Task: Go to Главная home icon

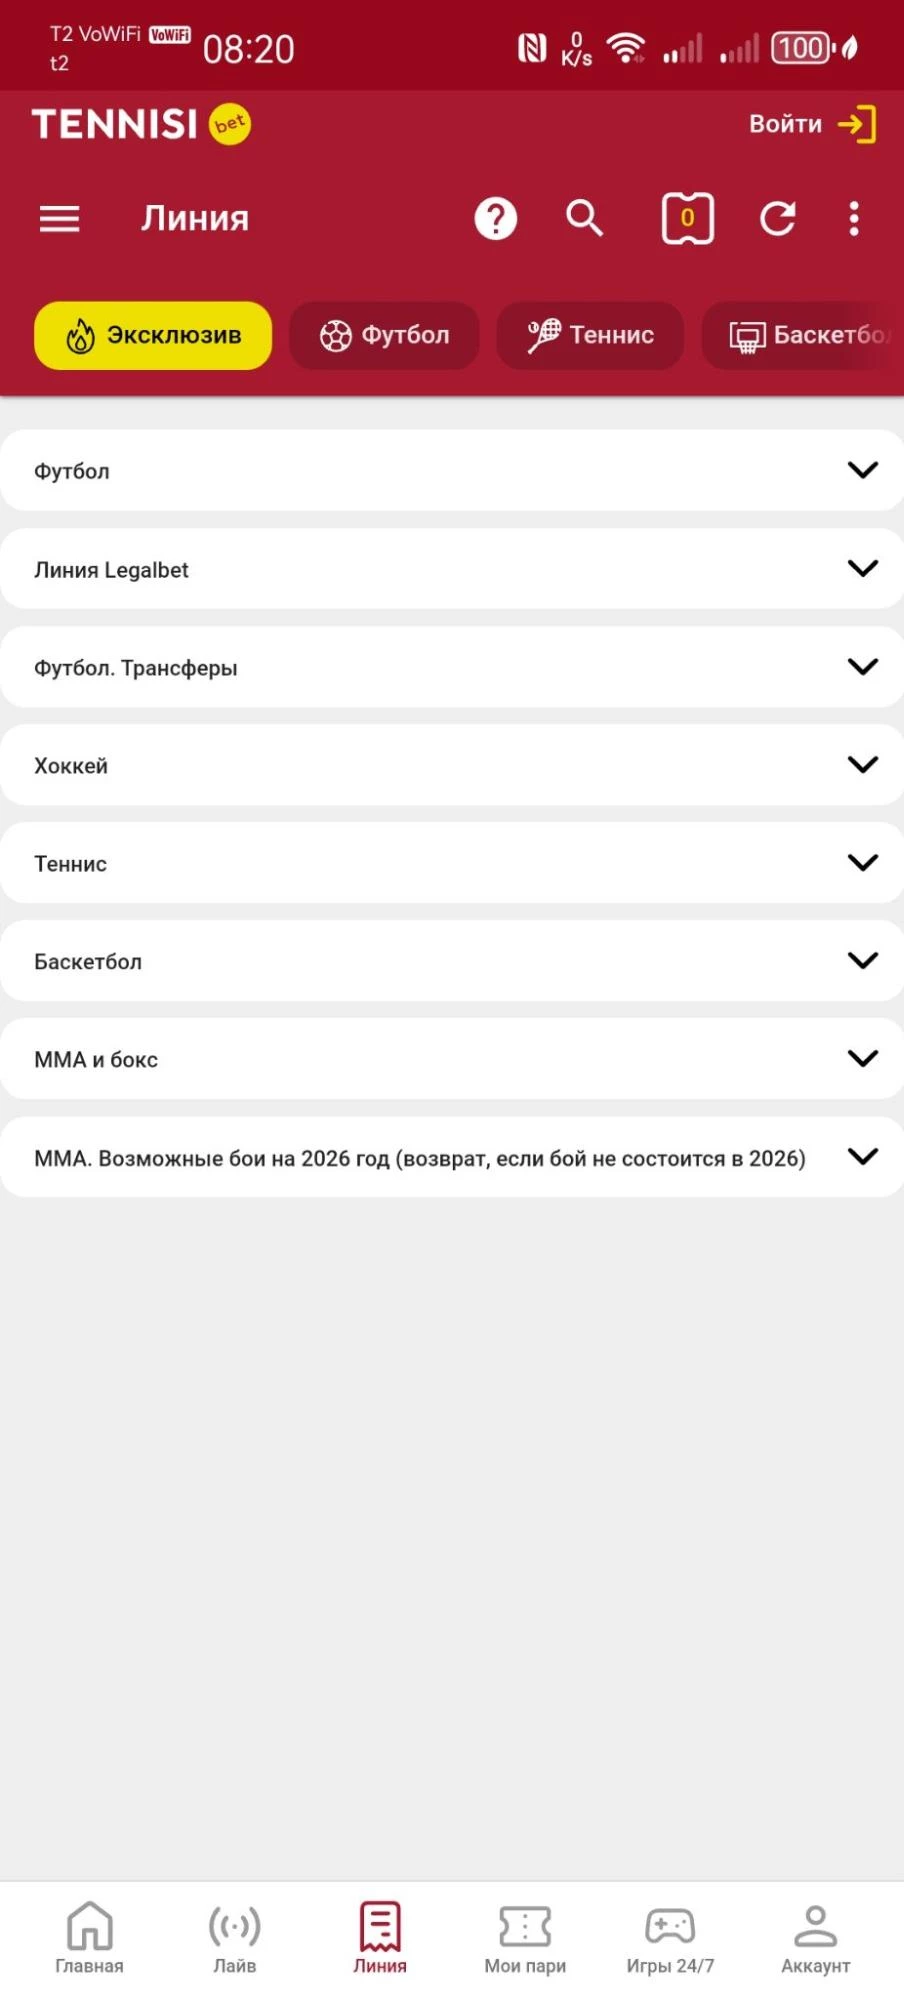Action: (89, 1937)
